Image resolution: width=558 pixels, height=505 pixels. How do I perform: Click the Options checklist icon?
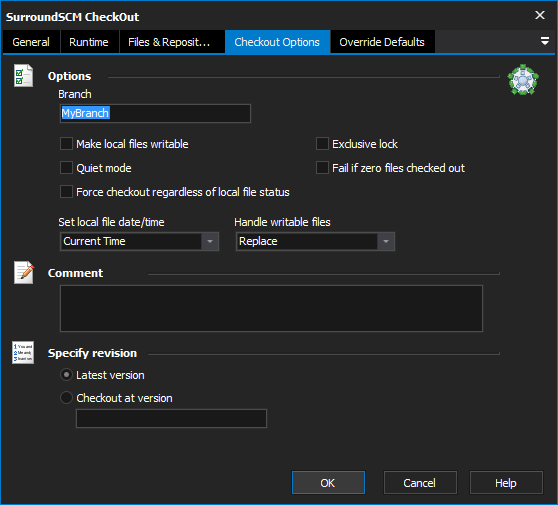[23, 75]
